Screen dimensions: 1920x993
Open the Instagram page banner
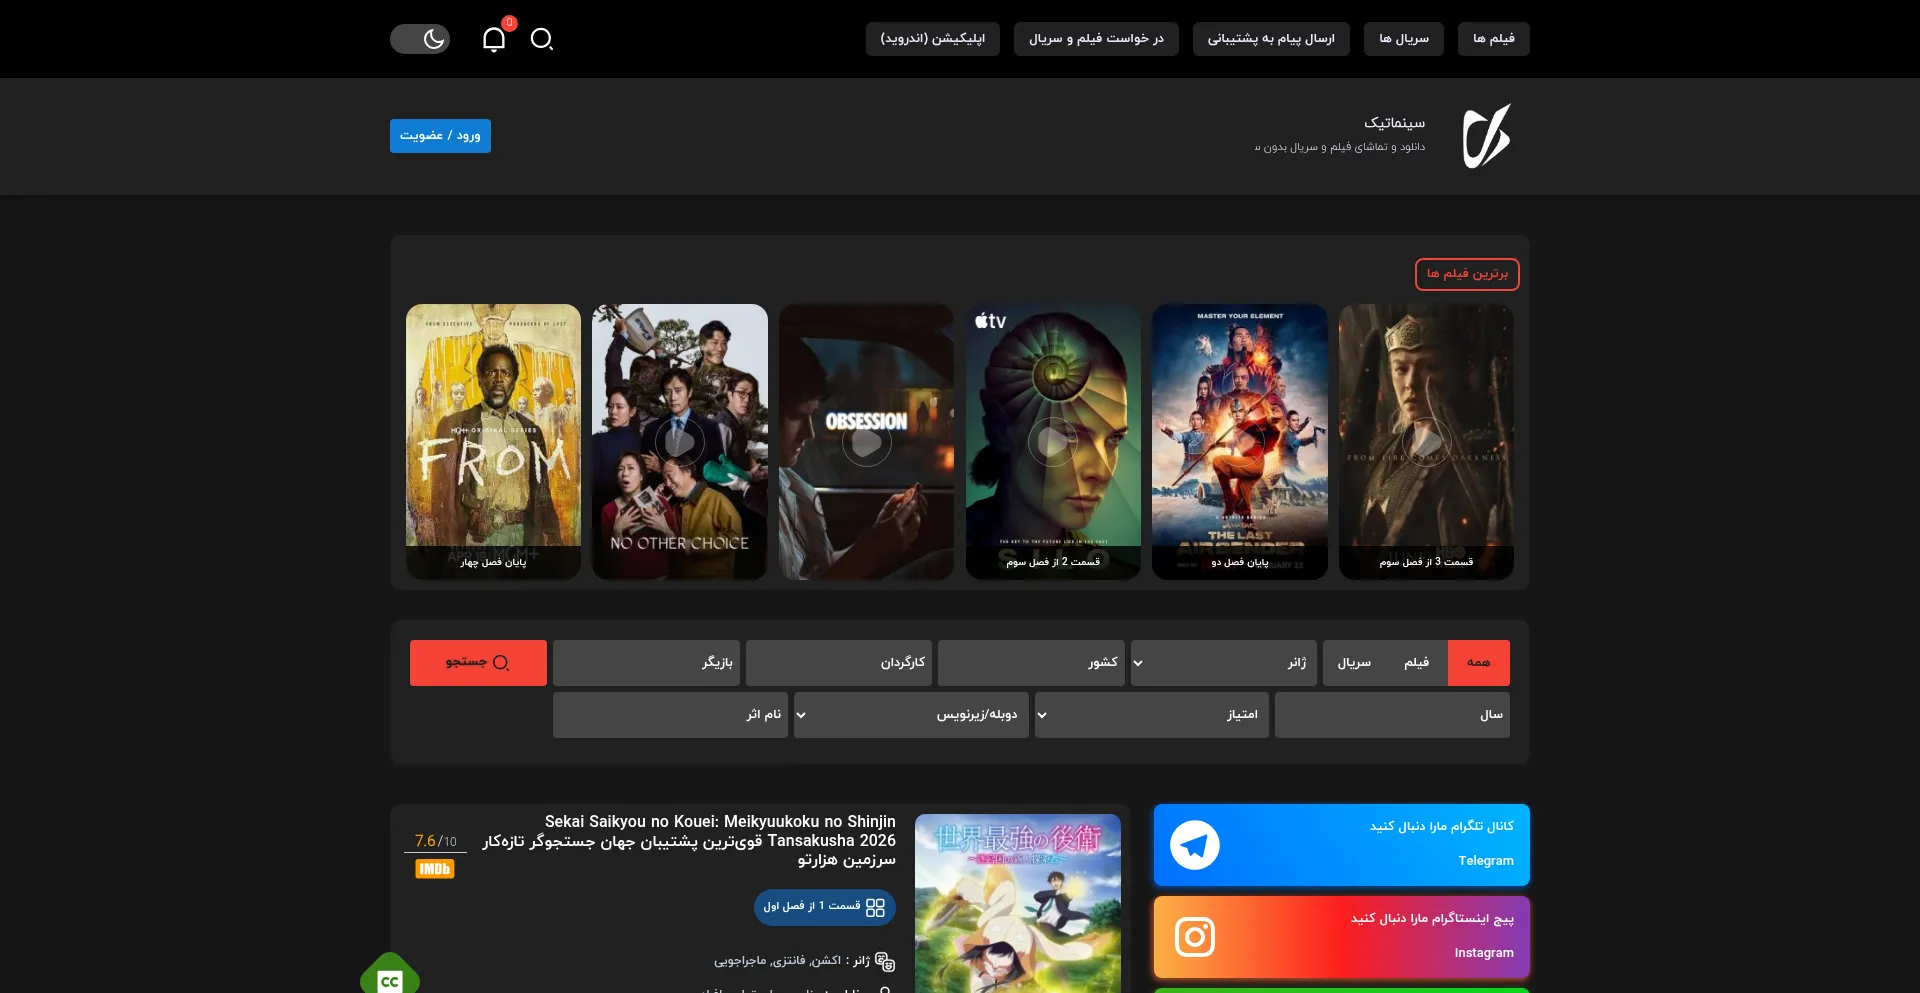coord(1341,937)
